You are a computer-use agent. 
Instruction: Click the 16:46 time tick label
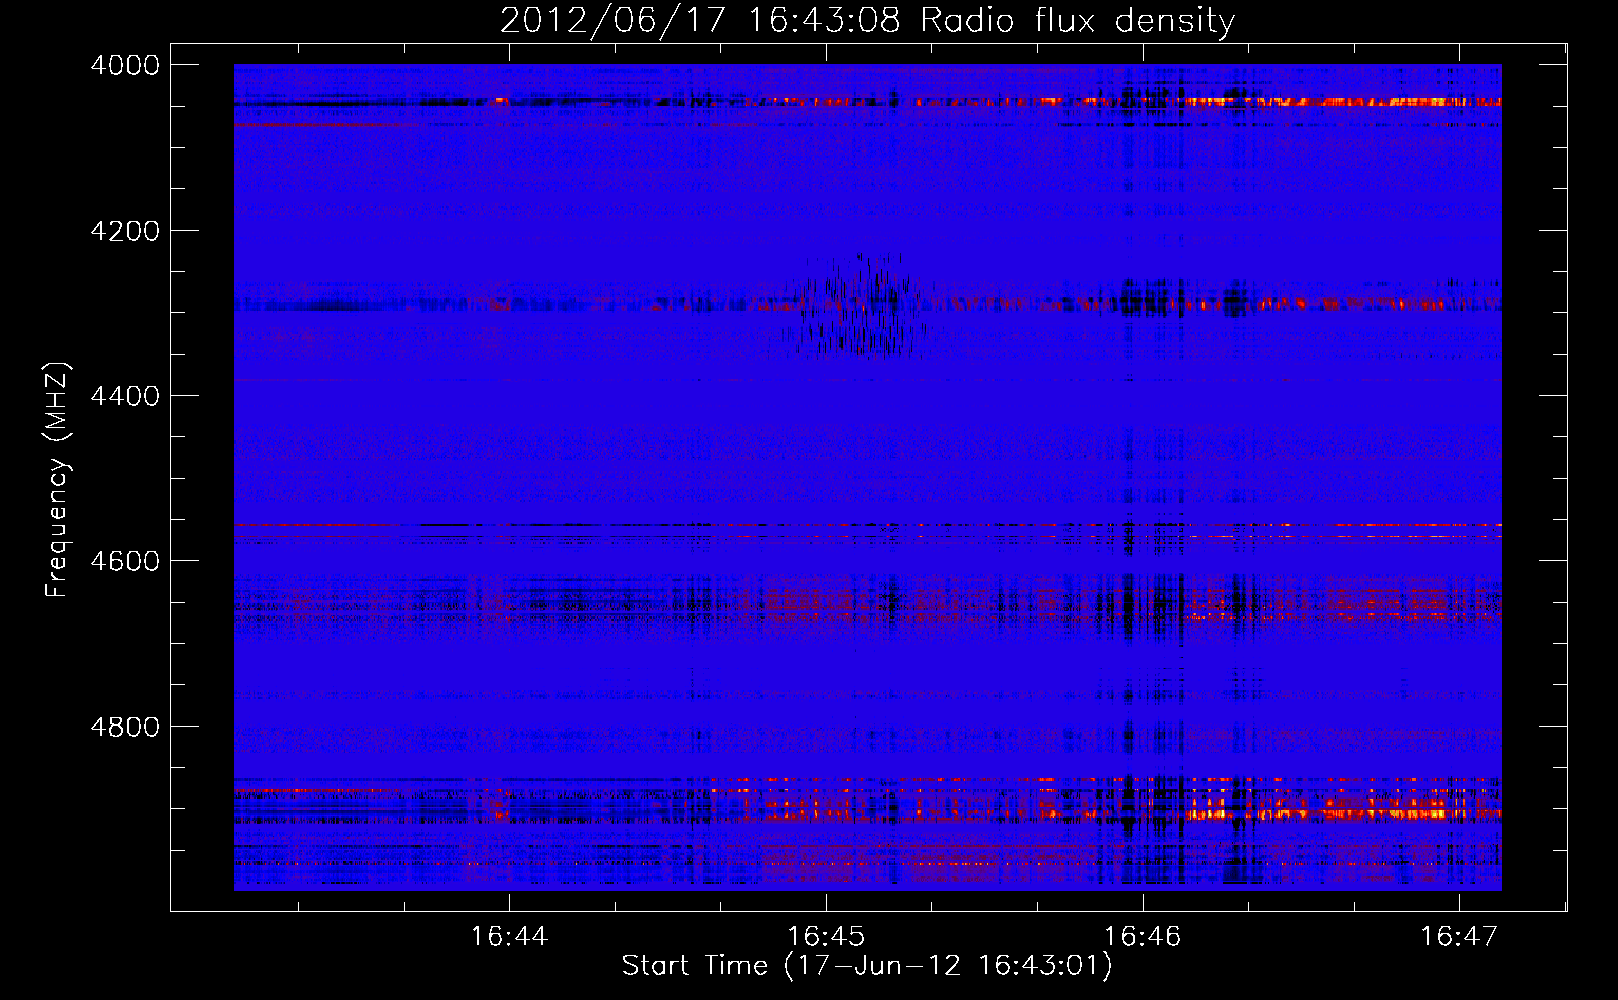pyautogui.click(x=1142, y=936)
